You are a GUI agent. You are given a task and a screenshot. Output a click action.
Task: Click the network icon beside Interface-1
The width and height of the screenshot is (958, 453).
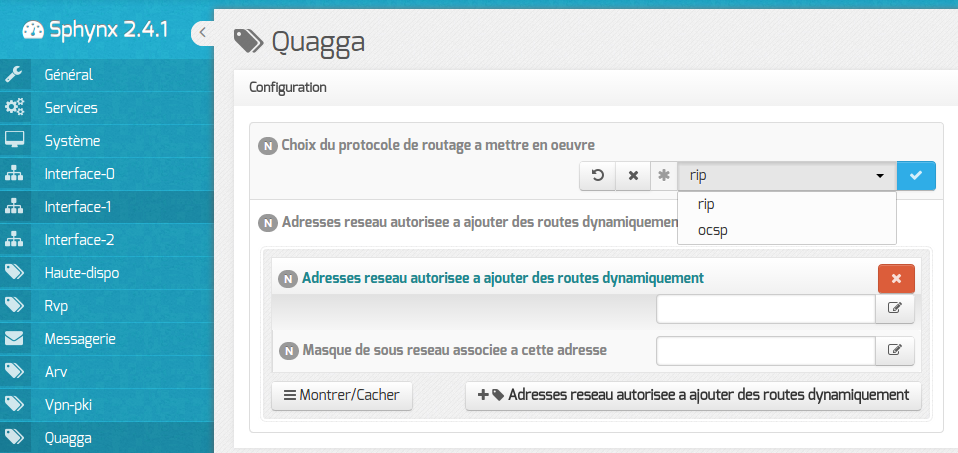click(14, 207)
